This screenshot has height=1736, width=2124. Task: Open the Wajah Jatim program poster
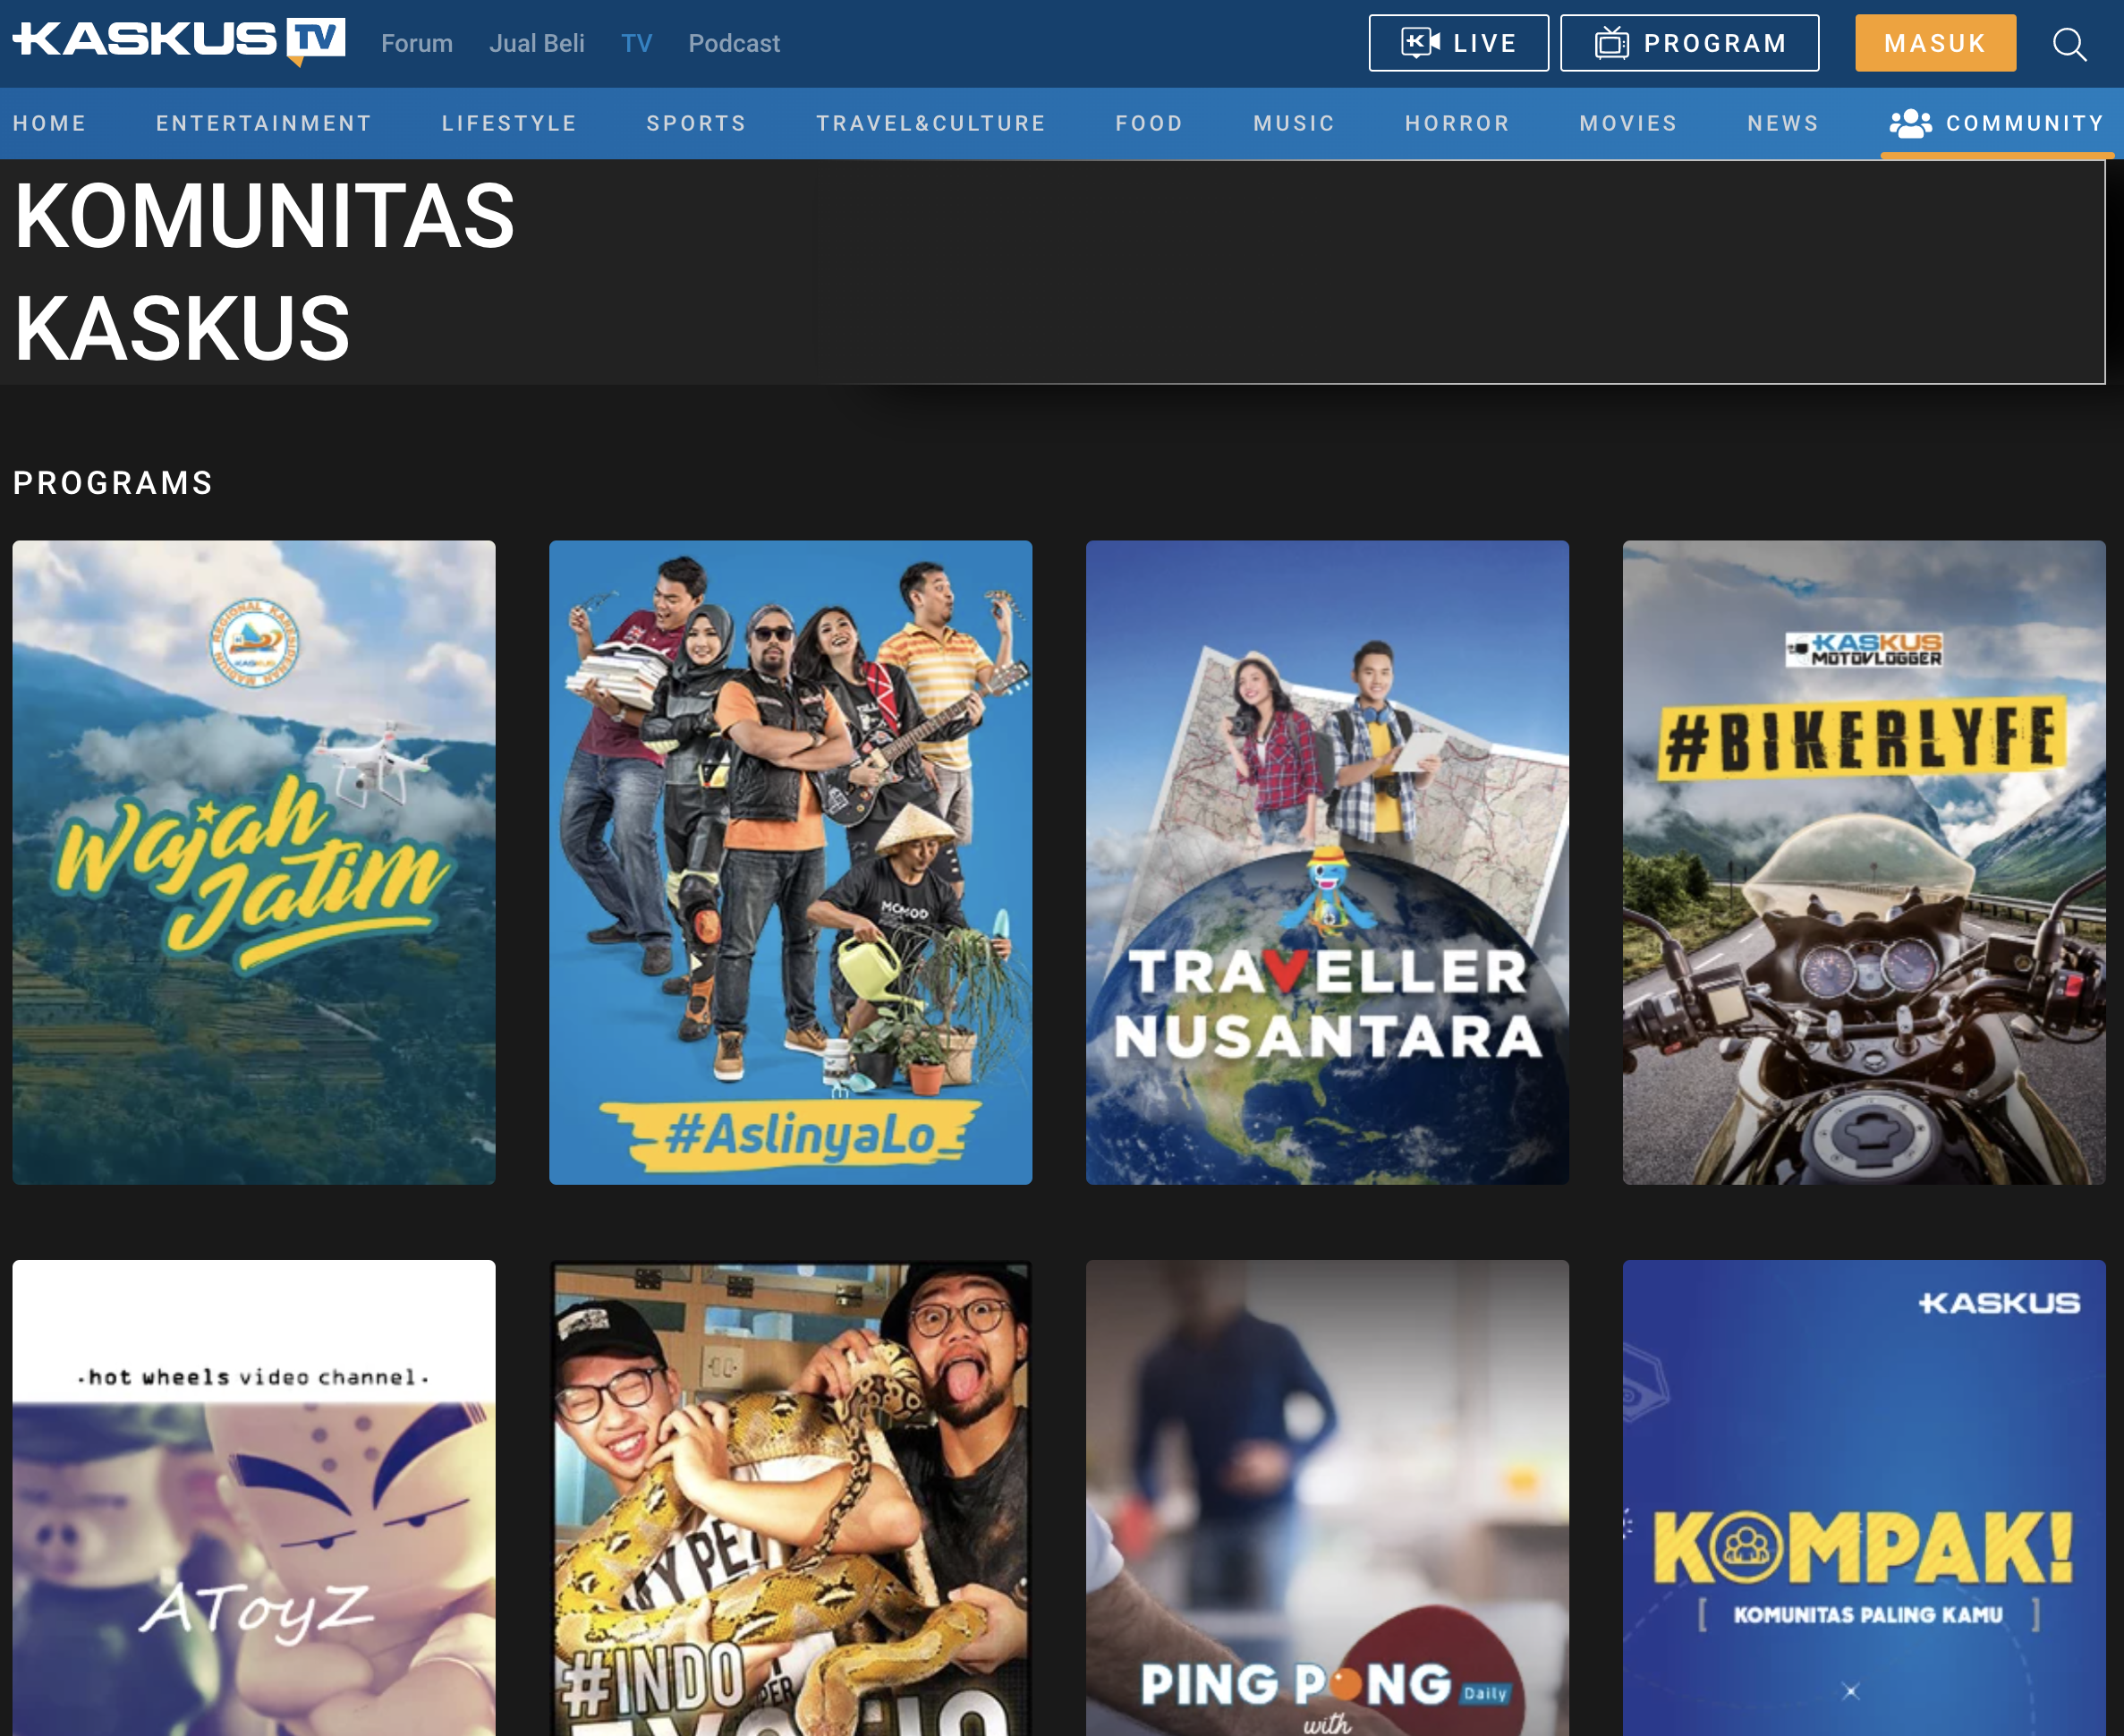coord(254,862)
